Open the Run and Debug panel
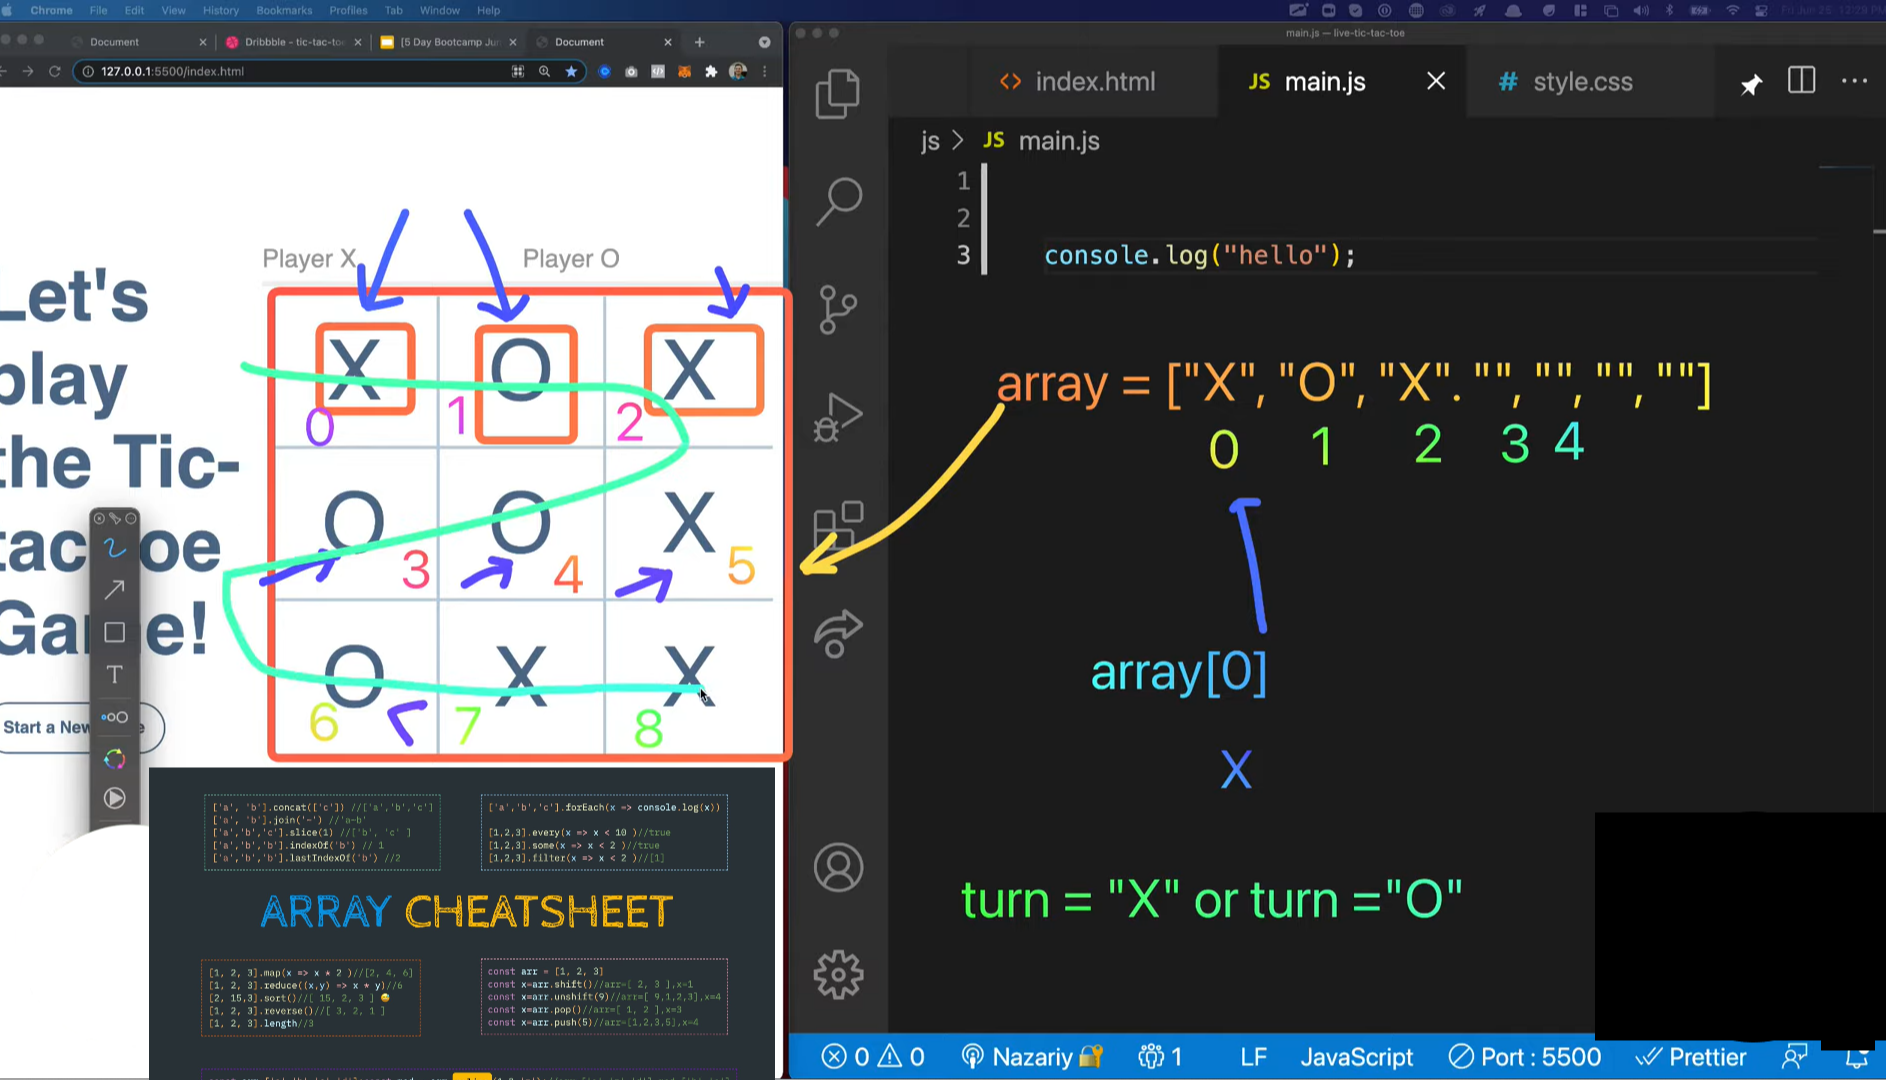Viewport: 1886px width, 1080px height. coord(839,418)
